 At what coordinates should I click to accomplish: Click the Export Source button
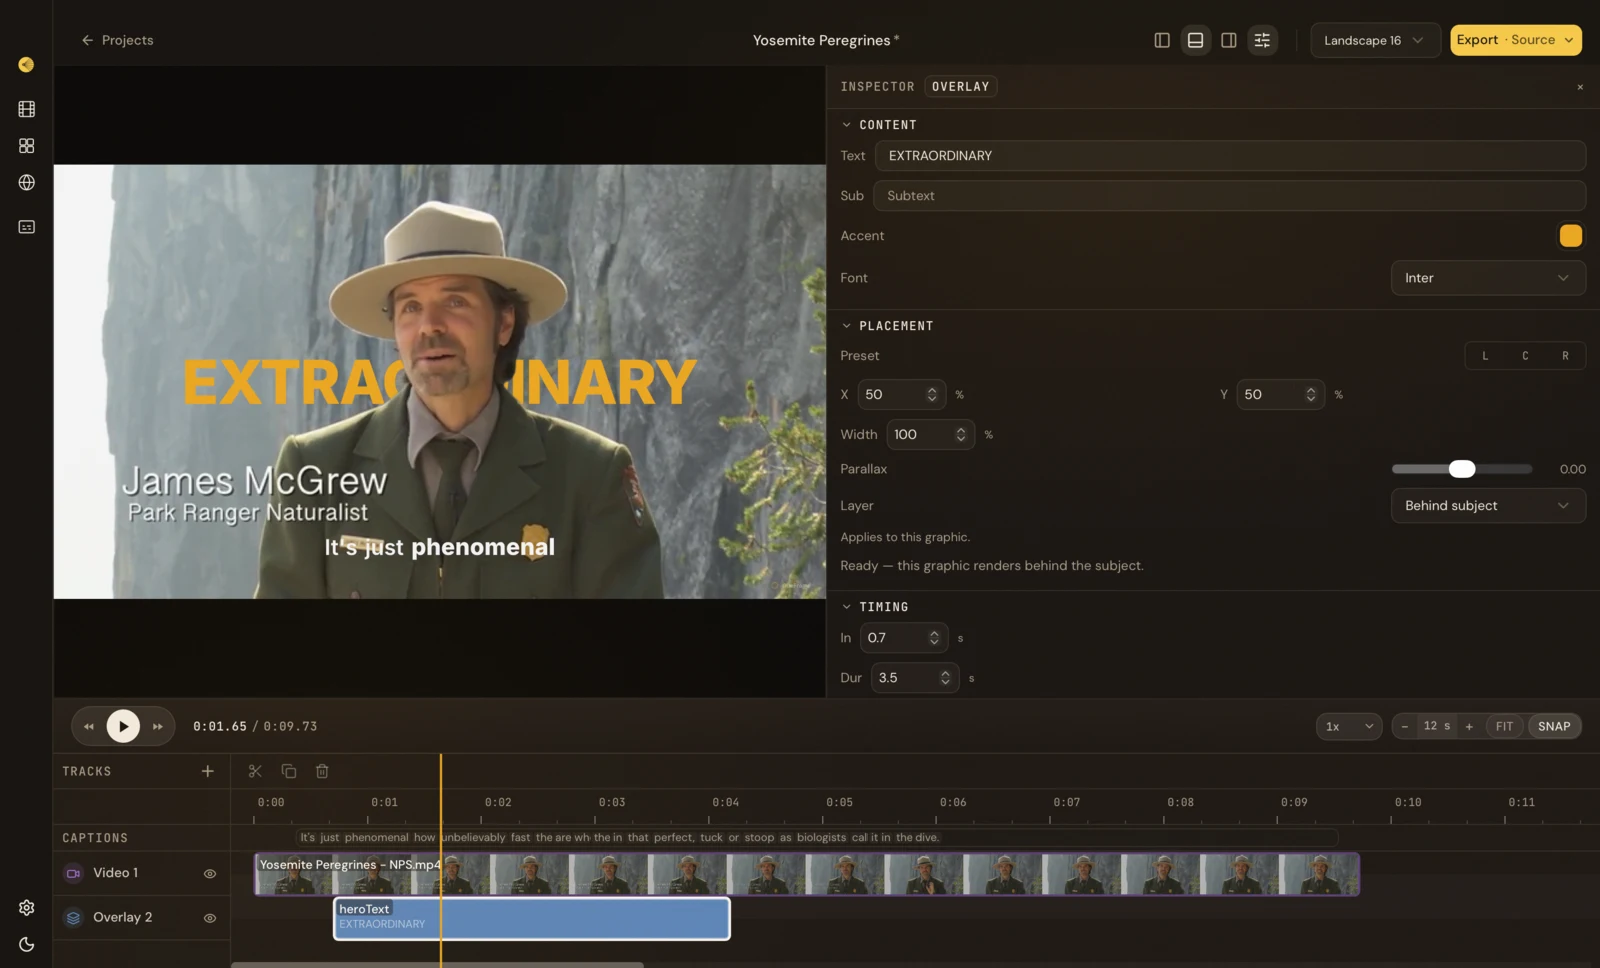tap(1515, 40)
